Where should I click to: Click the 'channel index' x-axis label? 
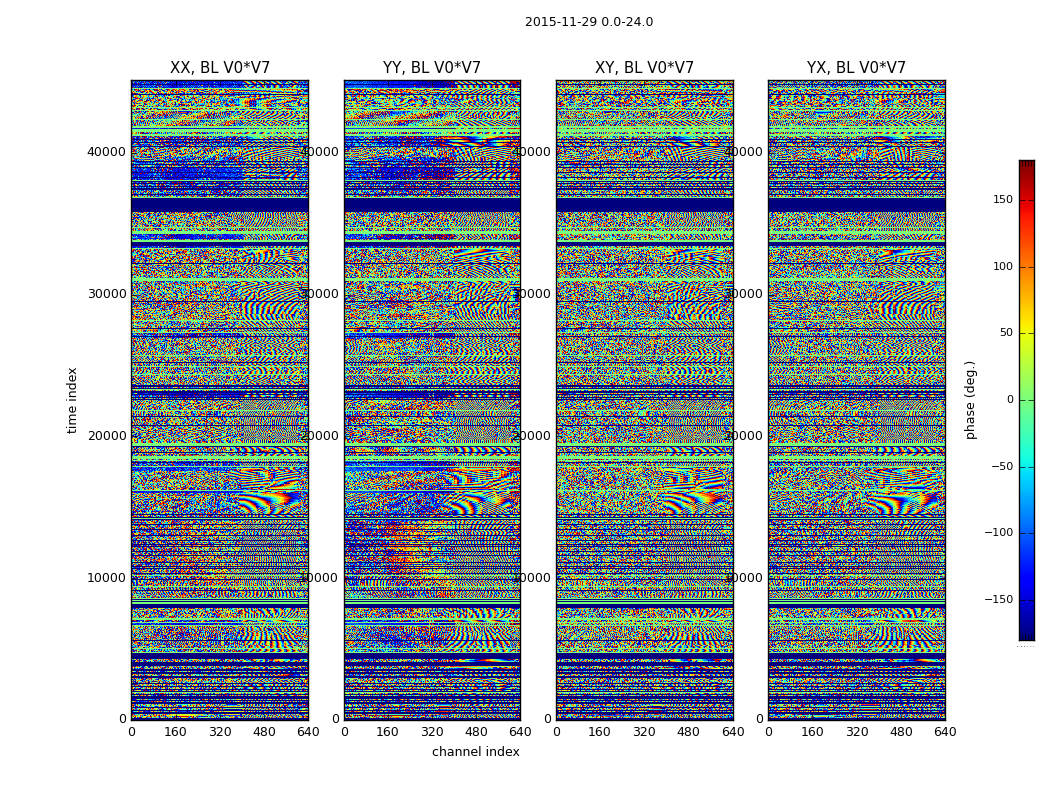click(475, 752)
